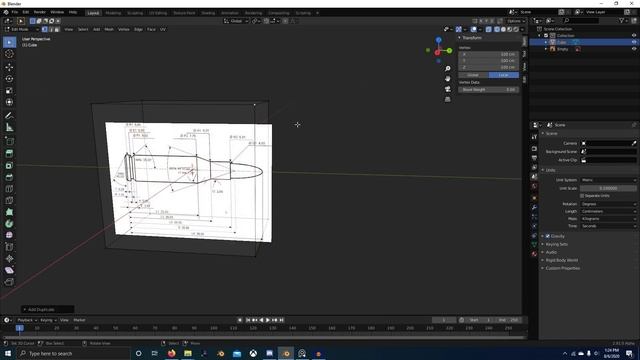The width and height of the screenshot is (640, 360).
Task: Open the Modifier properties wrench tab
Action: point(534,207)
